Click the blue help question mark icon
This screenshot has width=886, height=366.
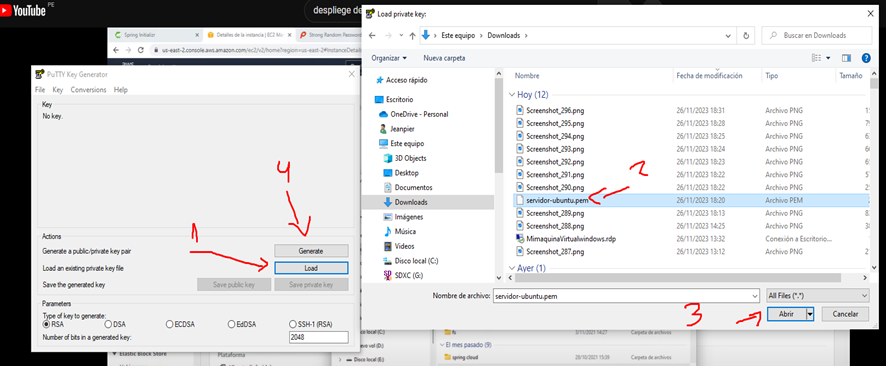(866, 58)
